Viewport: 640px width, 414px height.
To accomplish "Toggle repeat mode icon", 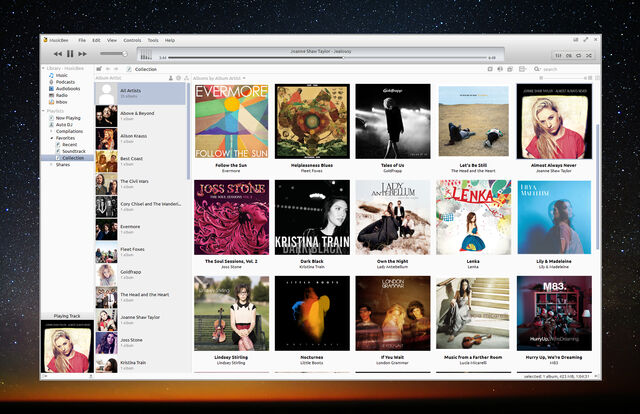I will (x=579, y=55).
